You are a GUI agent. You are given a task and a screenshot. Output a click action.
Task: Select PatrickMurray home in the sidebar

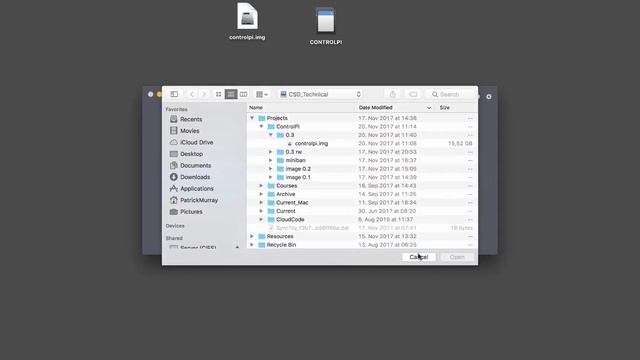[x=199, y=200]
